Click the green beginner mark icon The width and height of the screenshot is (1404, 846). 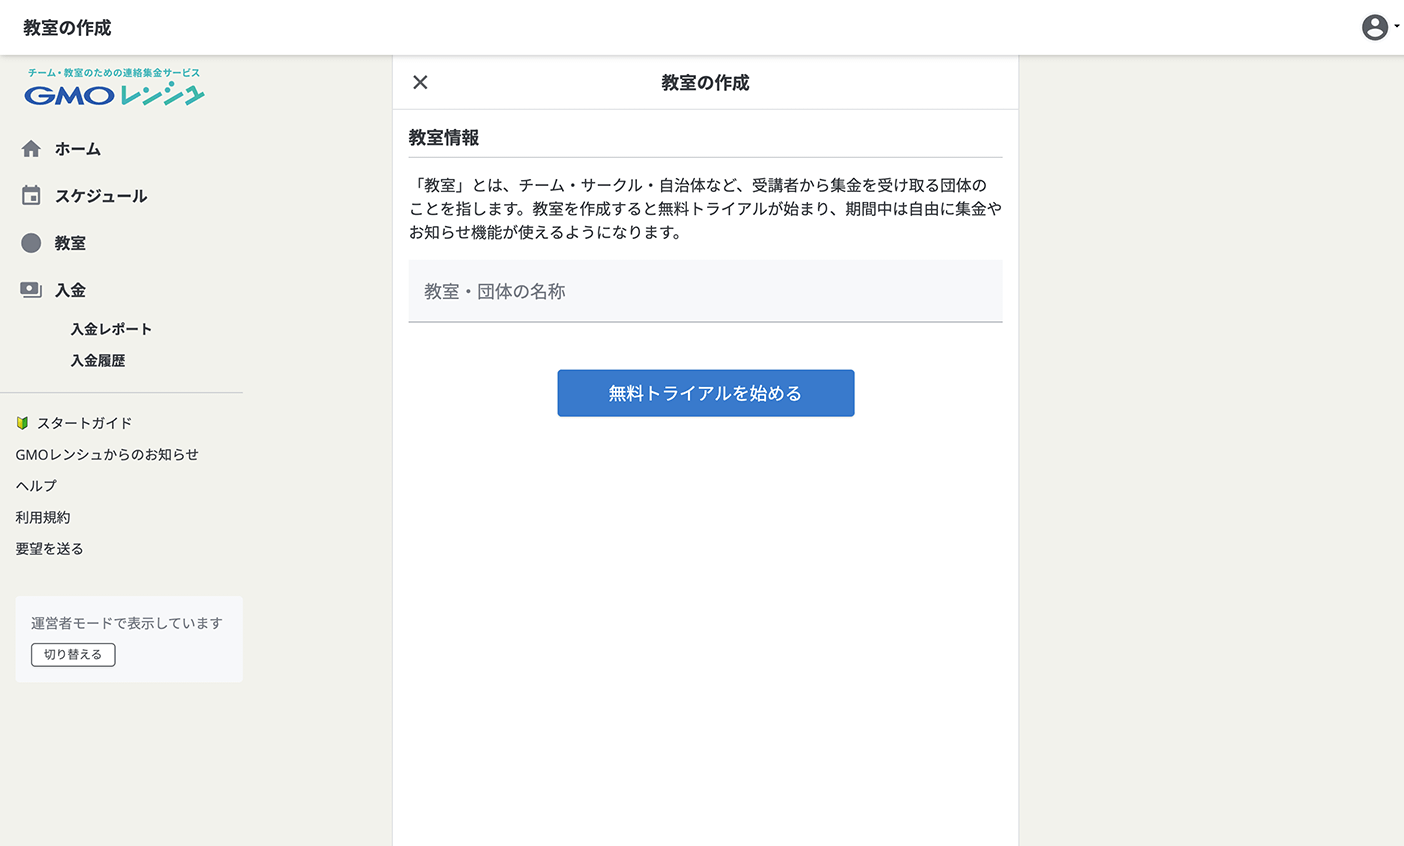tap(22, 423)
